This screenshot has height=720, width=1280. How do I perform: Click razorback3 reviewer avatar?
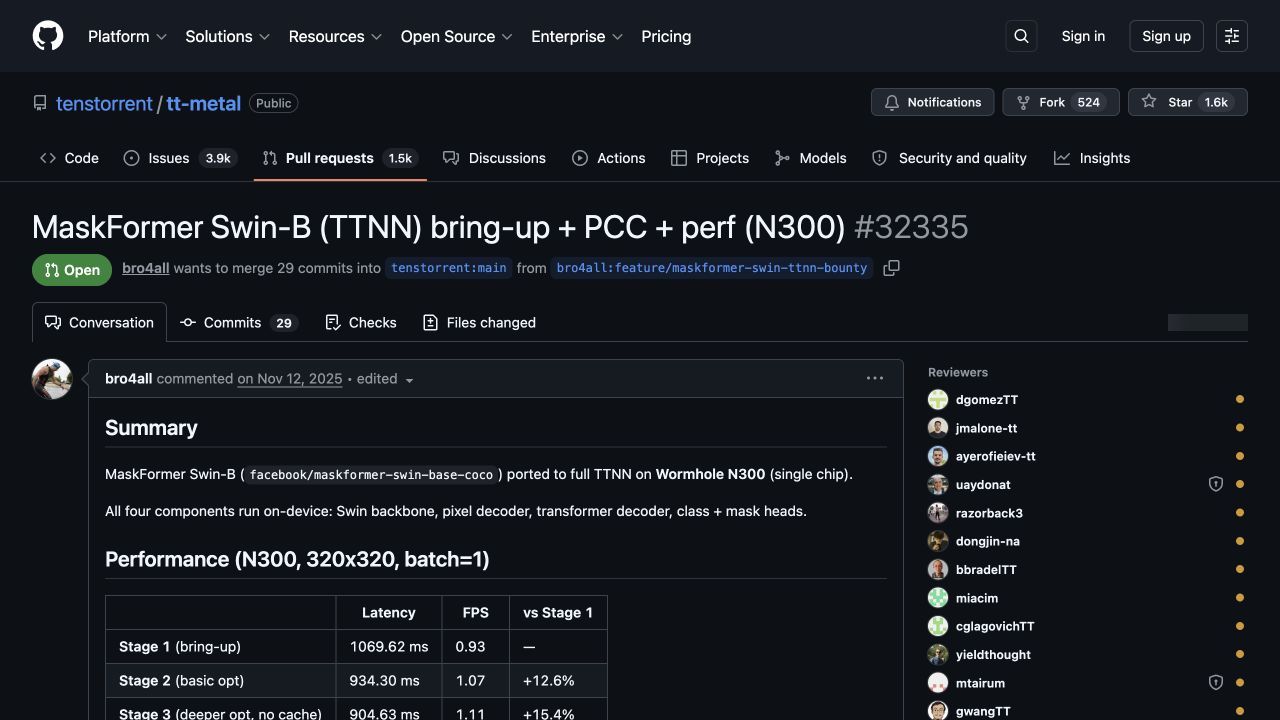point(938,513)
